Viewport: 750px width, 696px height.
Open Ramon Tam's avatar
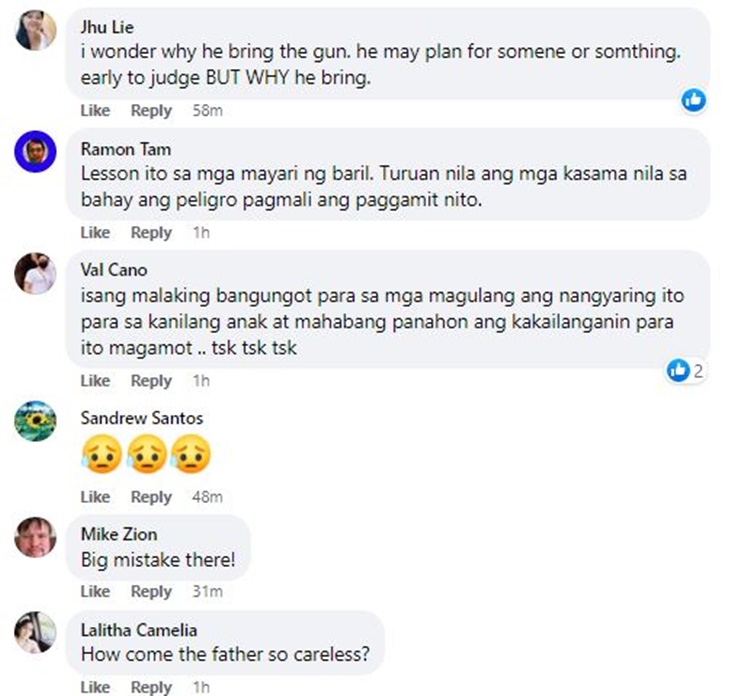coord(35,151)
